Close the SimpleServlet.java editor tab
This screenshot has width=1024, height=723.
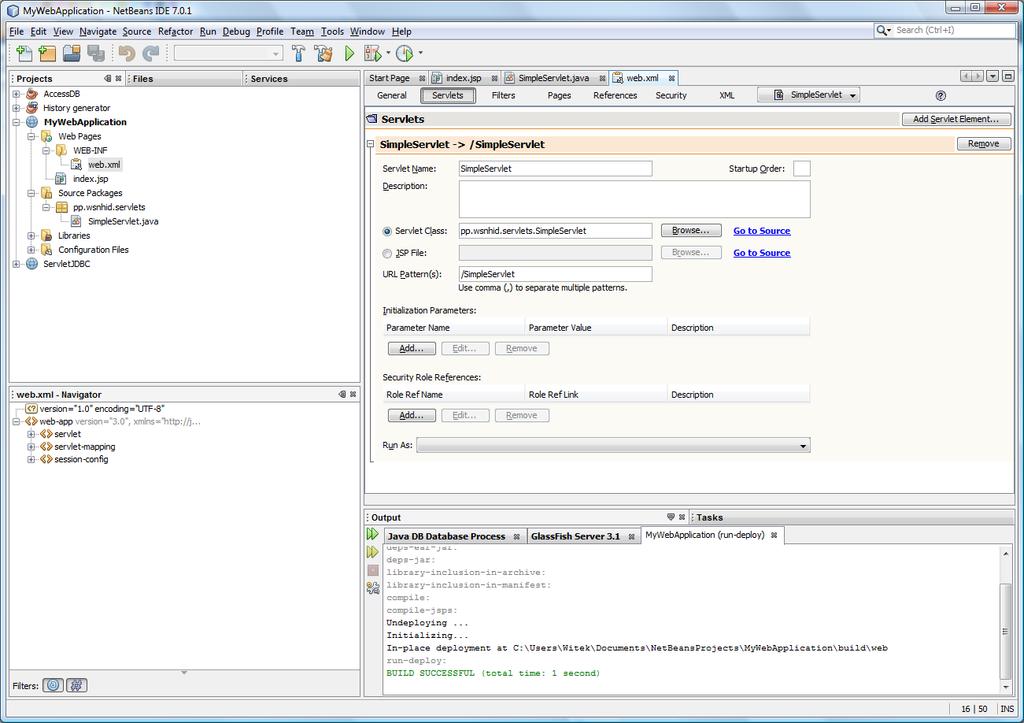click(602, 78)
